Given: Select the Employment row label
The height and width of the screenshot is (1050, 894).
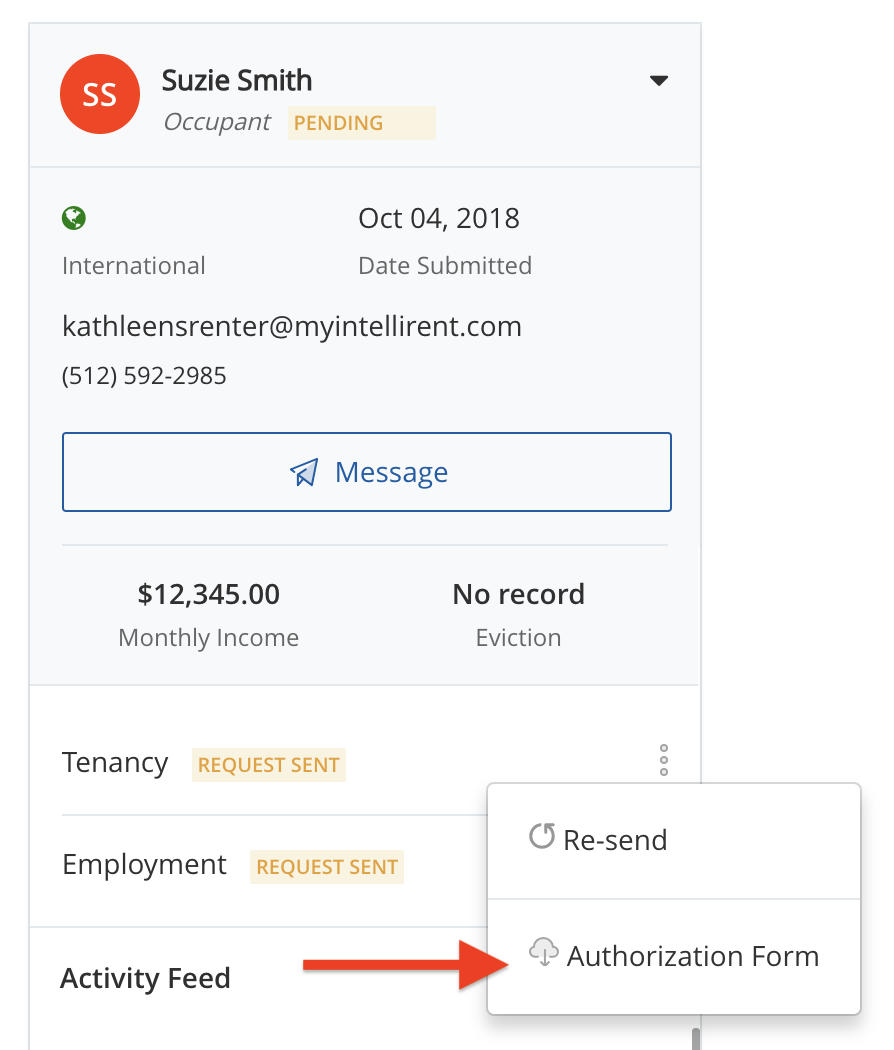Looking at the screenshot, I should tap(144, 864).
